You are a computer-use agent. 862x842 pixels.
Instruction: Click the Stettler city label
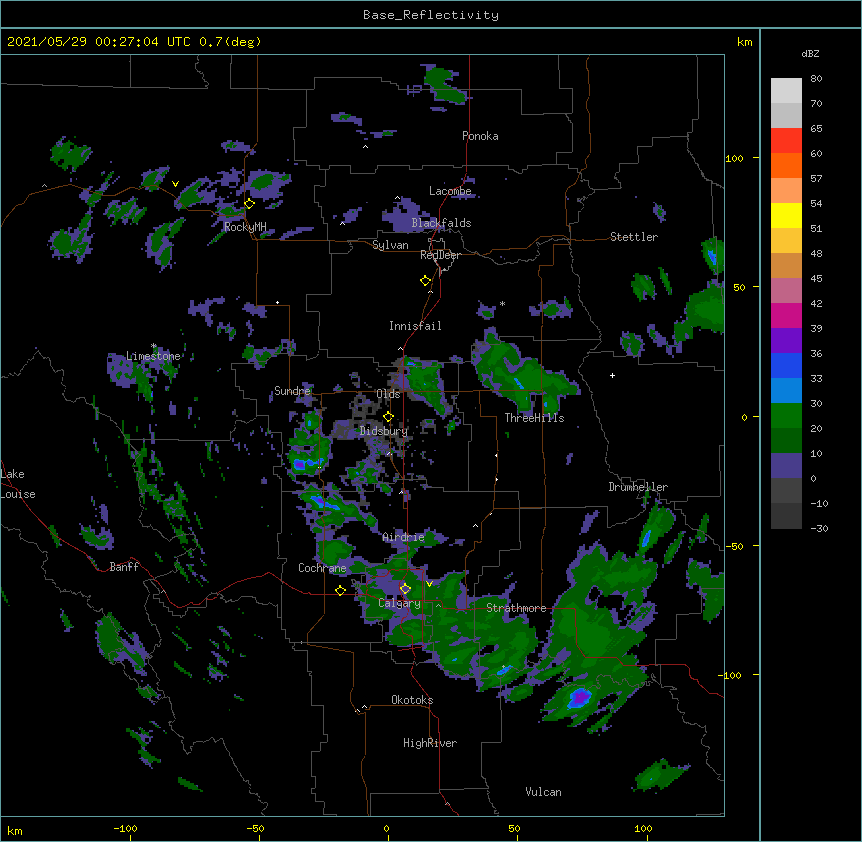[634, 237]
